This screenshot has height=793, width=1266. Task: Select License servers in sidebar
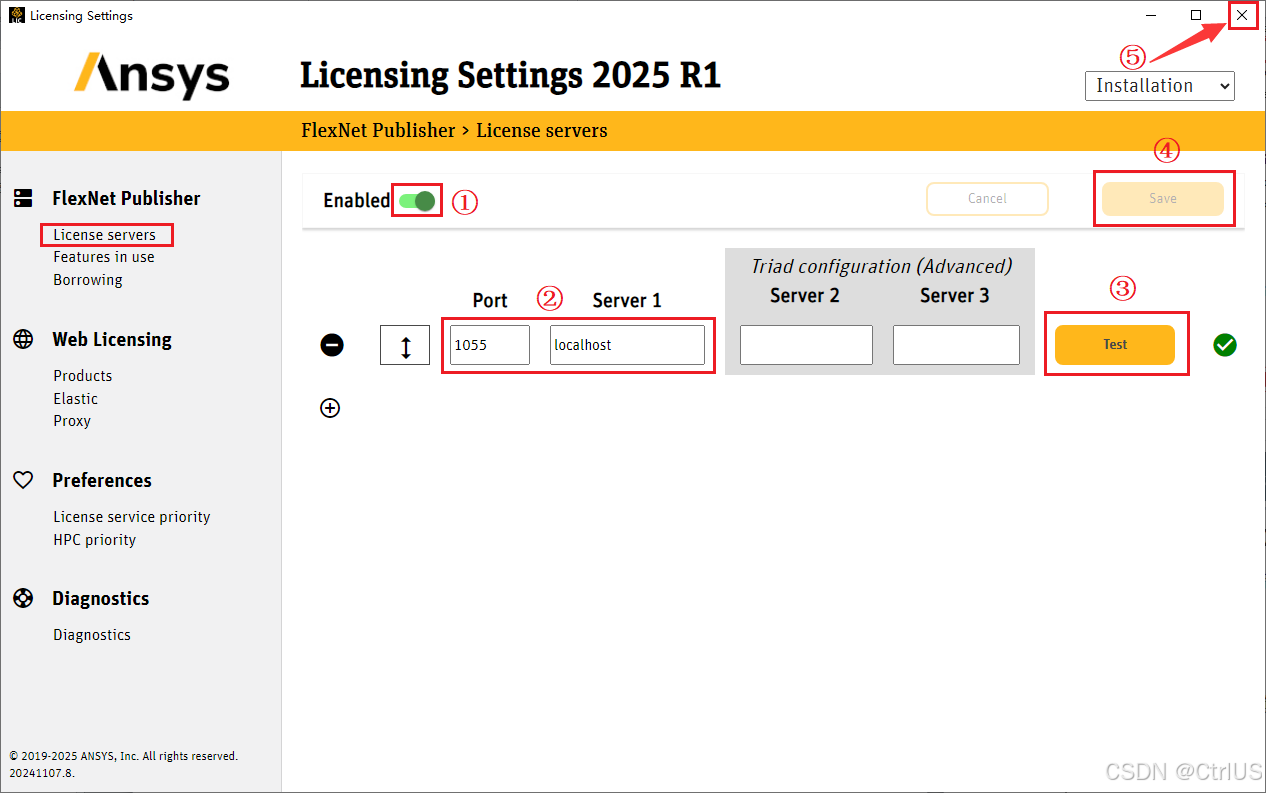[105, 235]
